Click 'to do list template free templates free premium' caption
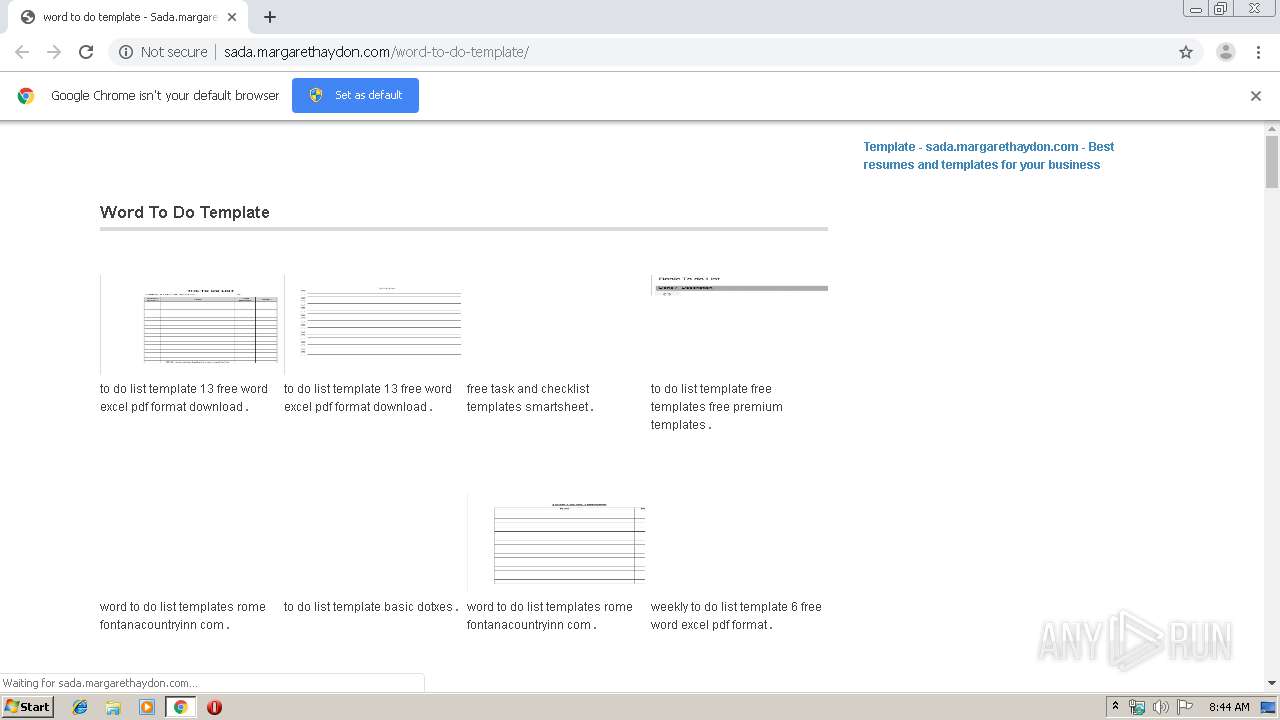The width and height of the screenshot is (1280, 720). click(x=717, y=407)
